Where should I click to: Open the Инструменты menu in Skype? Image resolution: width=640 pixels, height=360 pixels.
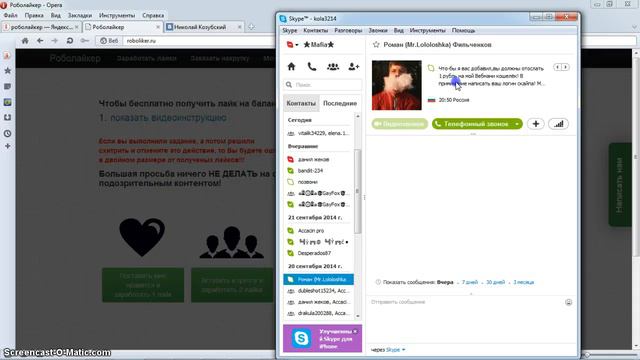point(428,31)
